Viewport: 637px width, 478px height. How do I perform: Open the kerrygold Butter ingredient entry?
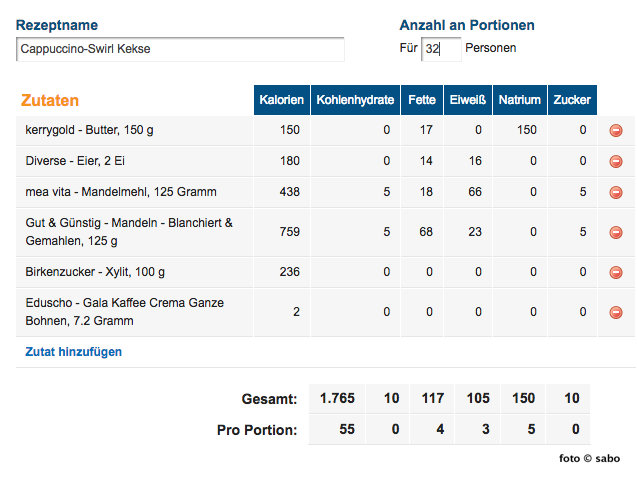tap(89, 130)
